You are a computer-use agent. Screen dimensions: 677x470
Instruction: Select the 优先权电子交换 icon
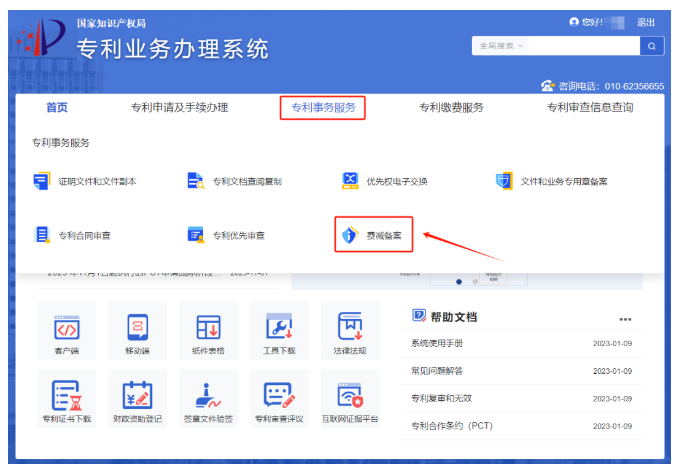350,181
